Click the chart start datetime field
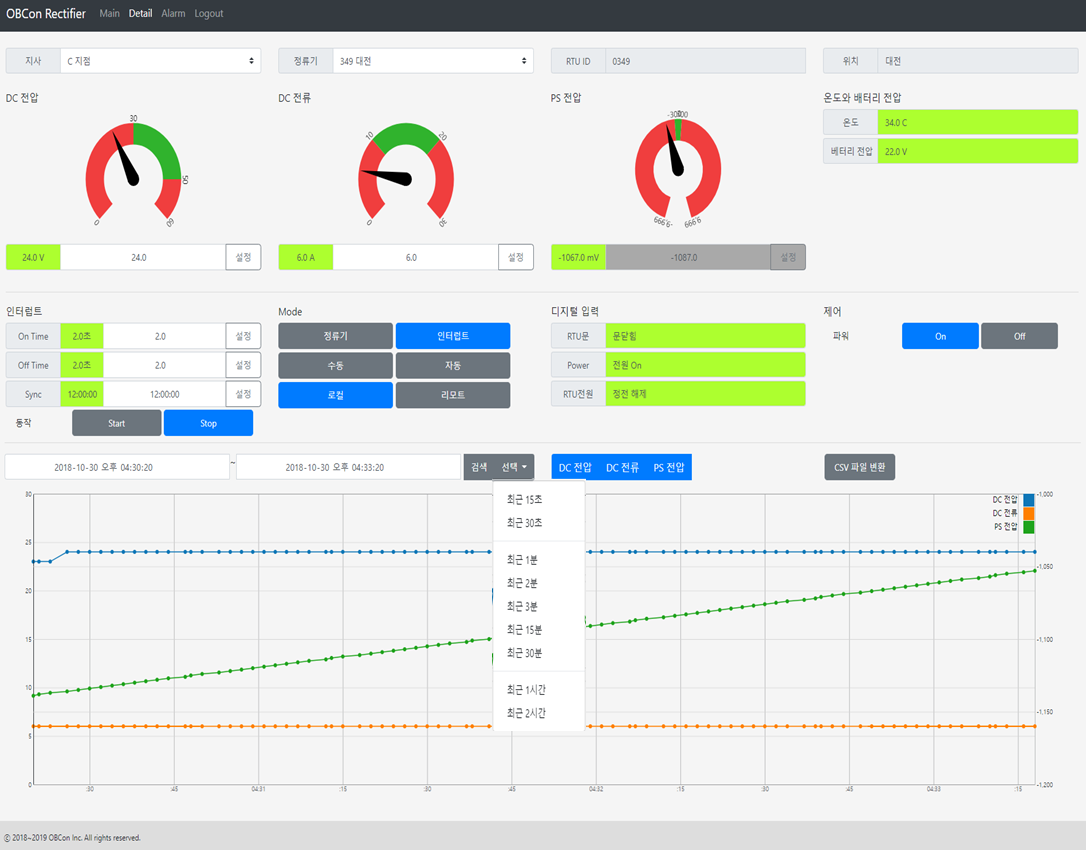Image resolution: width=1086 pixels, height=850 pixels. click(x=117, y=467)
